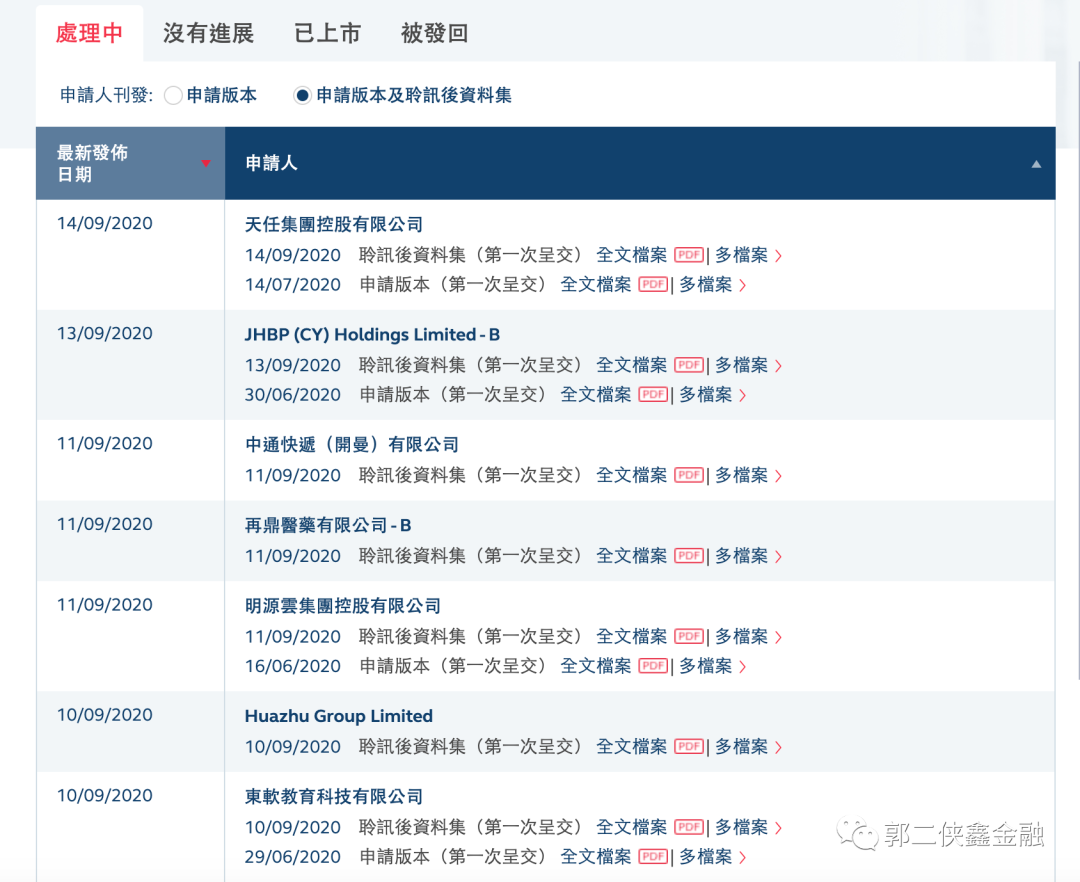
Task: Open PDF icon for 明源雲 16/06/2020 申請版本
Action: pyautogui.click(x=653, y=666)
